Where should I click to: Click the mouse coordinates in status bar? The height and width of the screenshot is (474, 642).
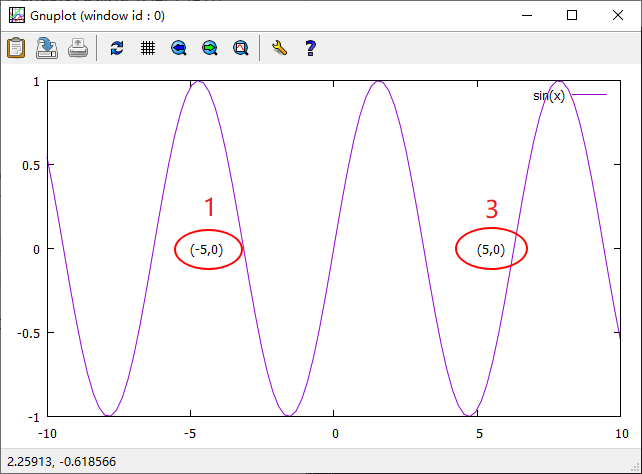click(x=61, y=462)
